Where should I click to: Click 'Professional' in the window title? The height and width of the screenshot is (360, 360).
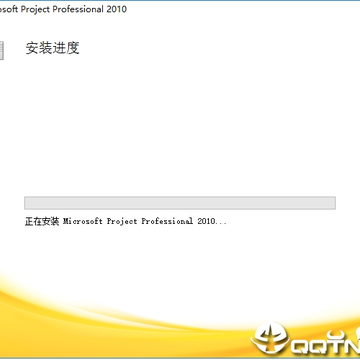pyautogui.click(x=78, y=9)
